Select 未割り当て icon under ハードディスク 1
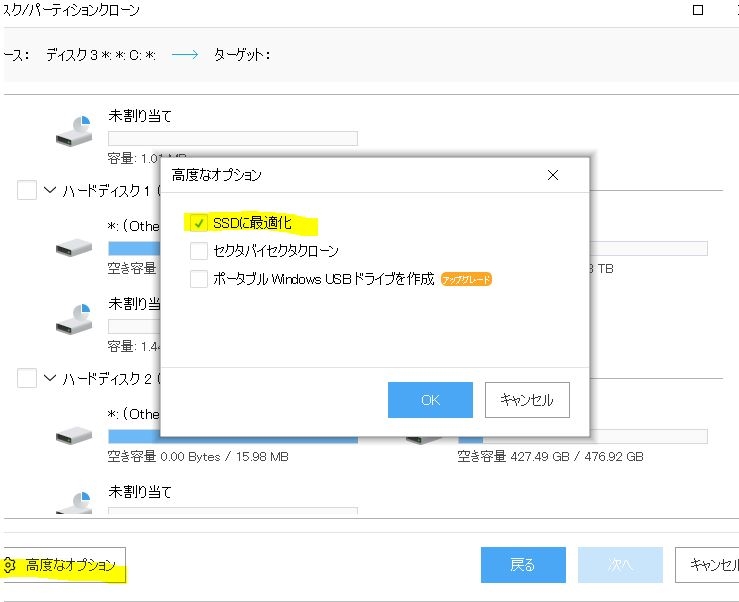 74,319
